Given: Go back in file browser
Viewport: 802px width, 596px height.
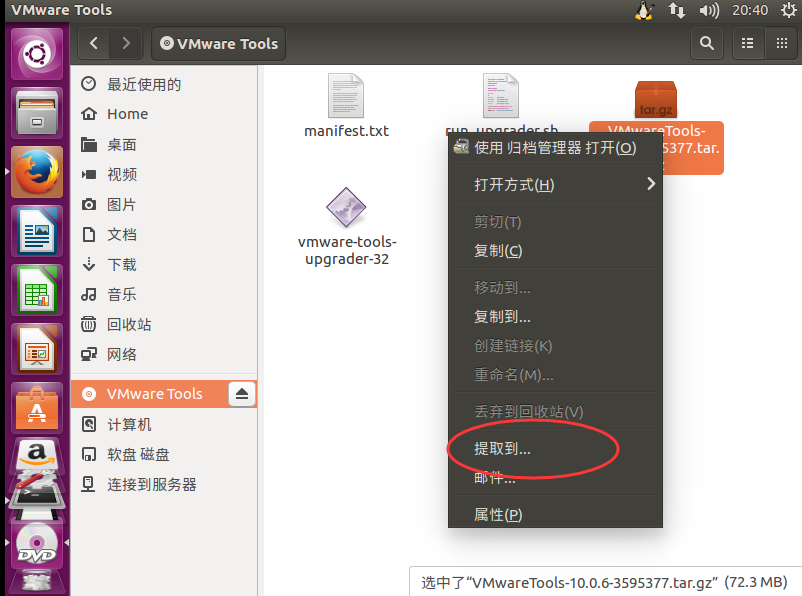Looking at the screenshot, I should click(x=94, y=43).
